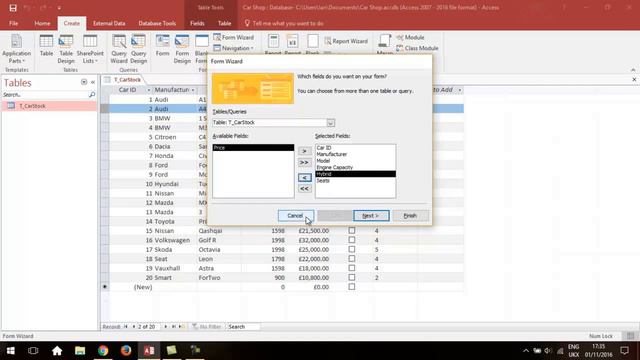This screenshot has width=640, height=360.
Task: Switch to Fields tab
Action: [x=197, y=23]
